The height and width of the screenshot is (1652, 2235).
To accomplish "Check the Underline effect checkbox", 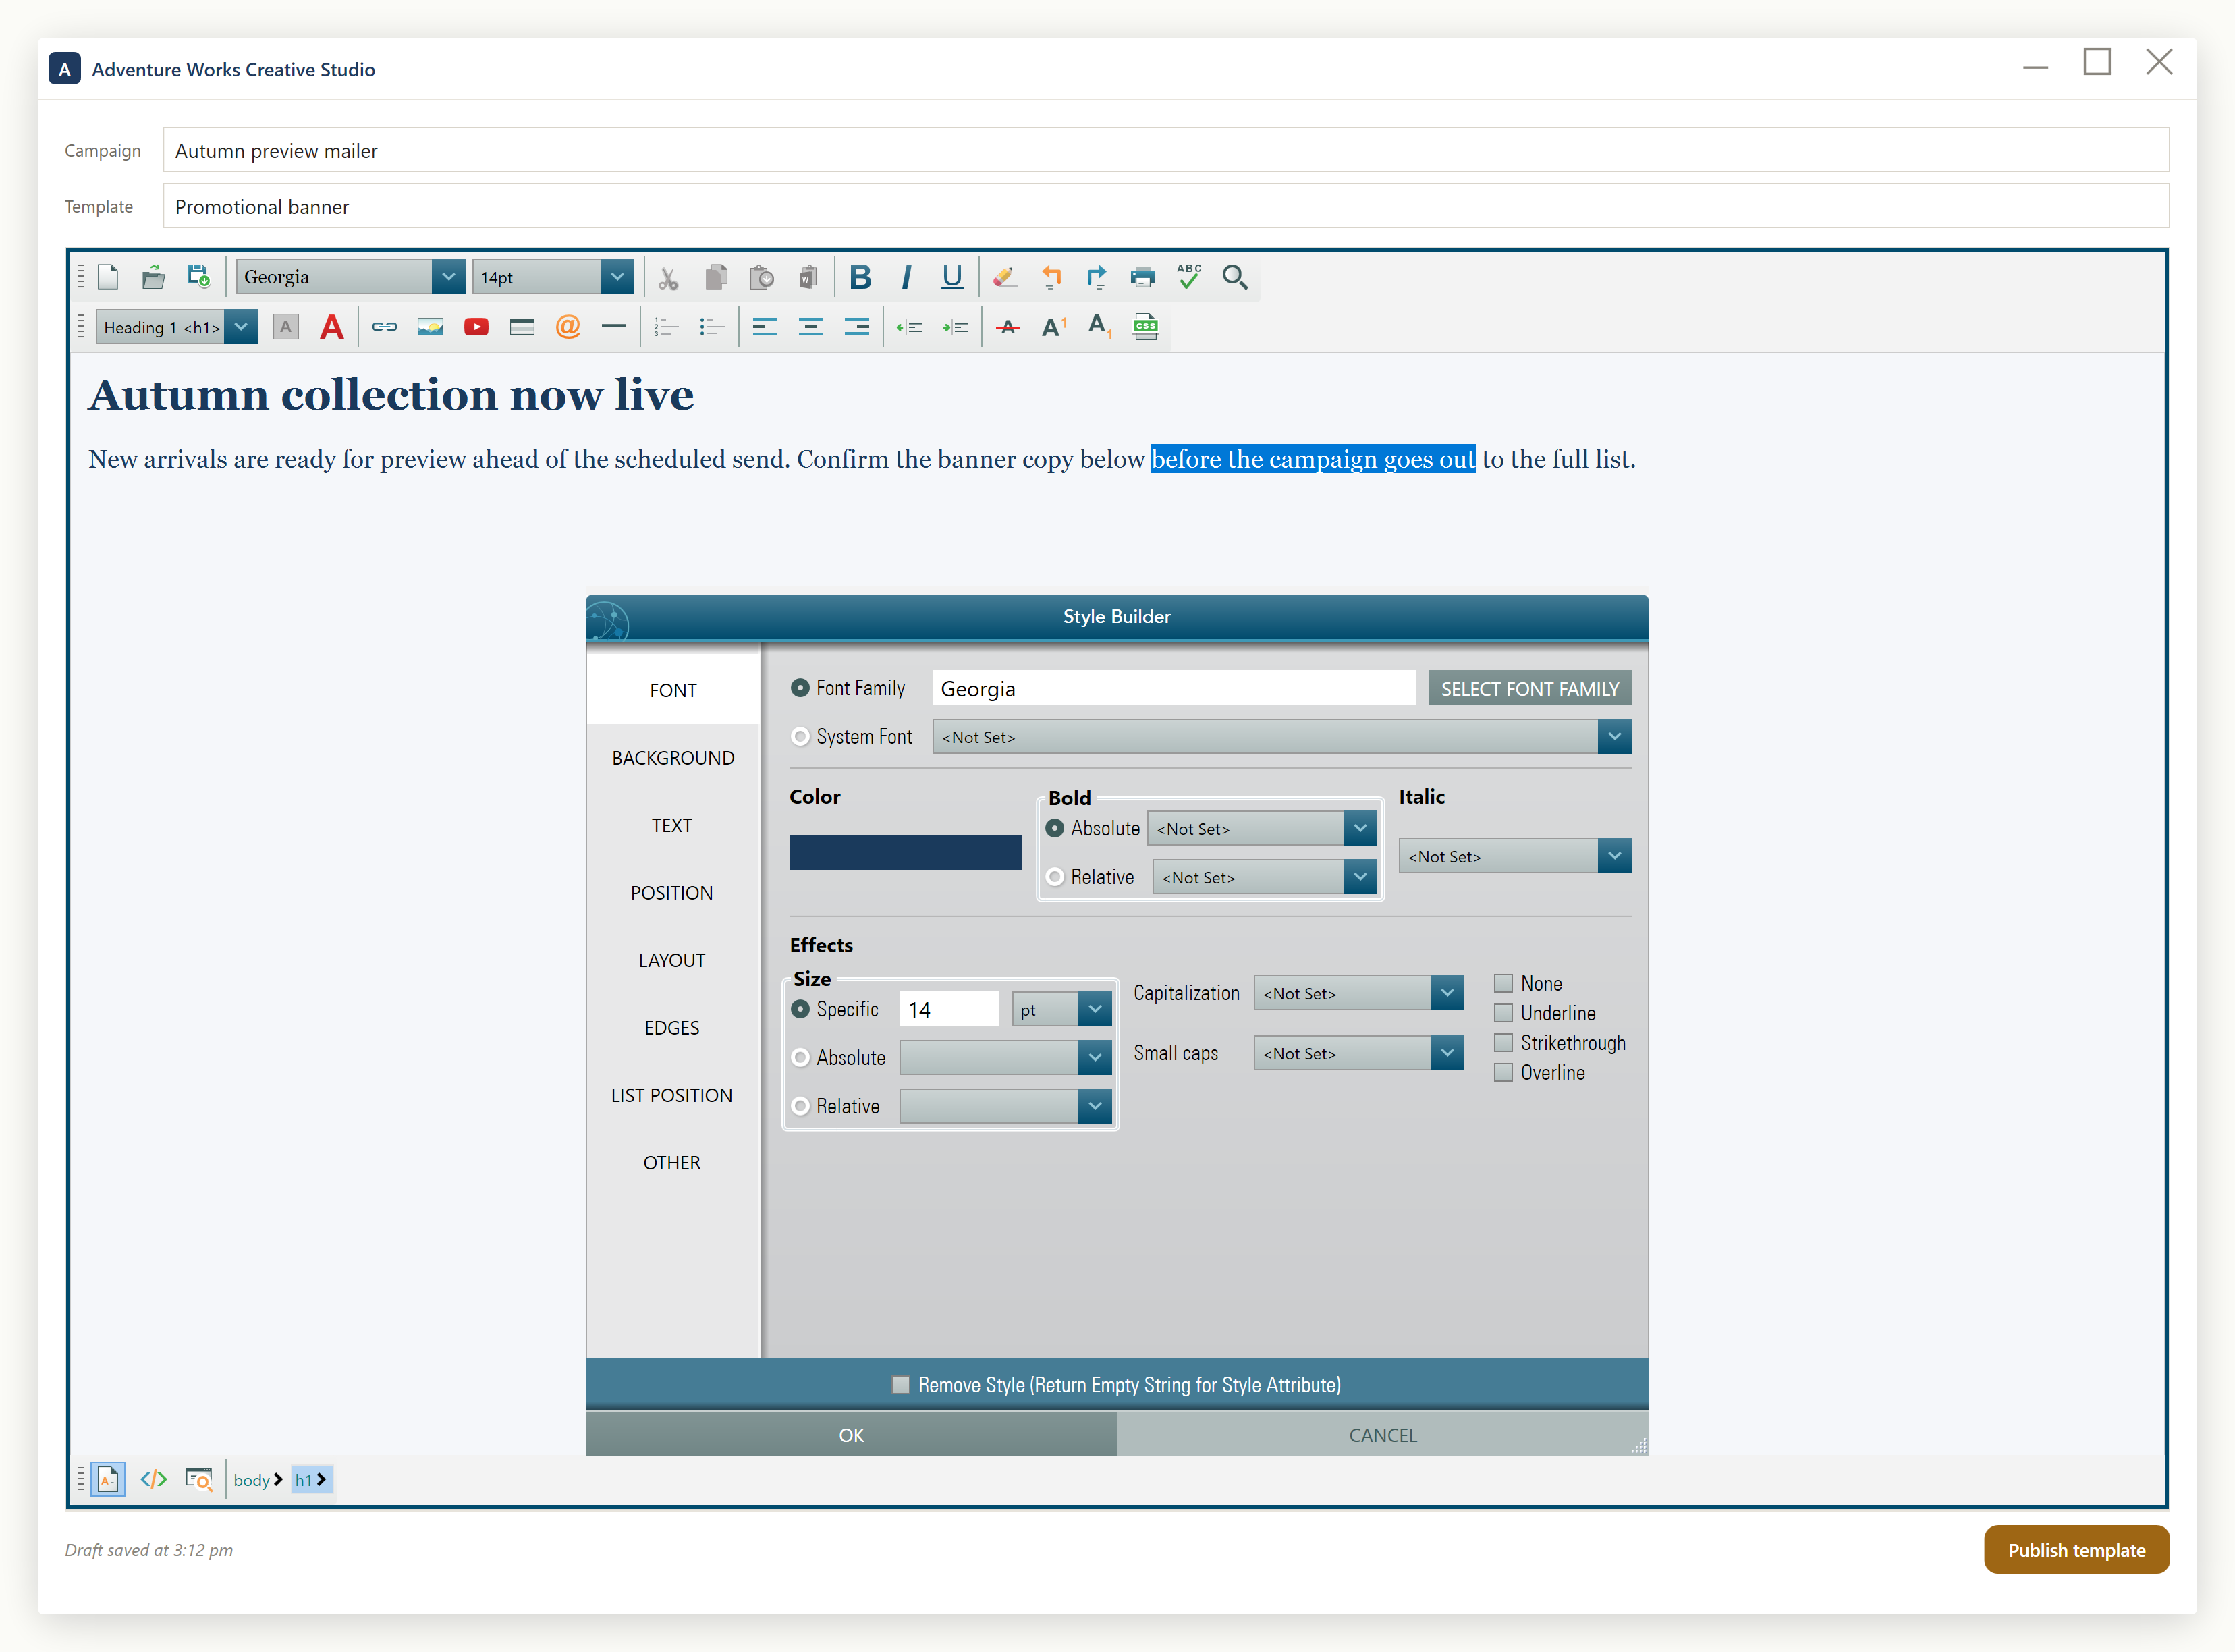I will coord(1503,1013).
